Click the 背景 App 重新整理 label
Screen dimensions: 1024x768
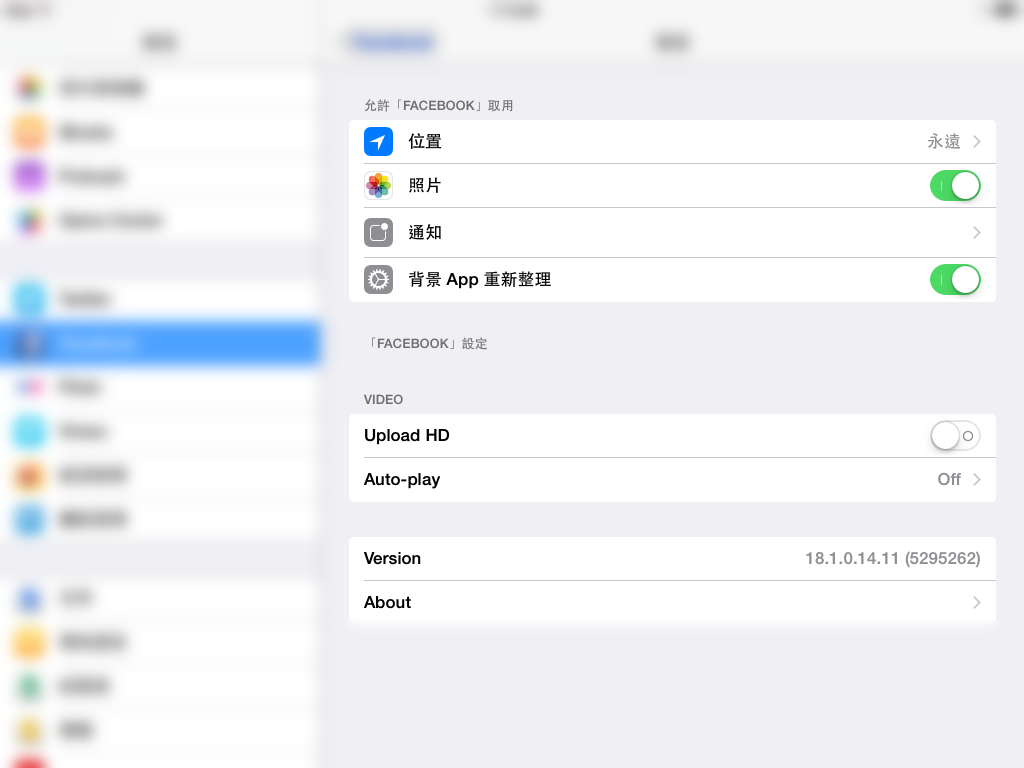click(480, 280)
